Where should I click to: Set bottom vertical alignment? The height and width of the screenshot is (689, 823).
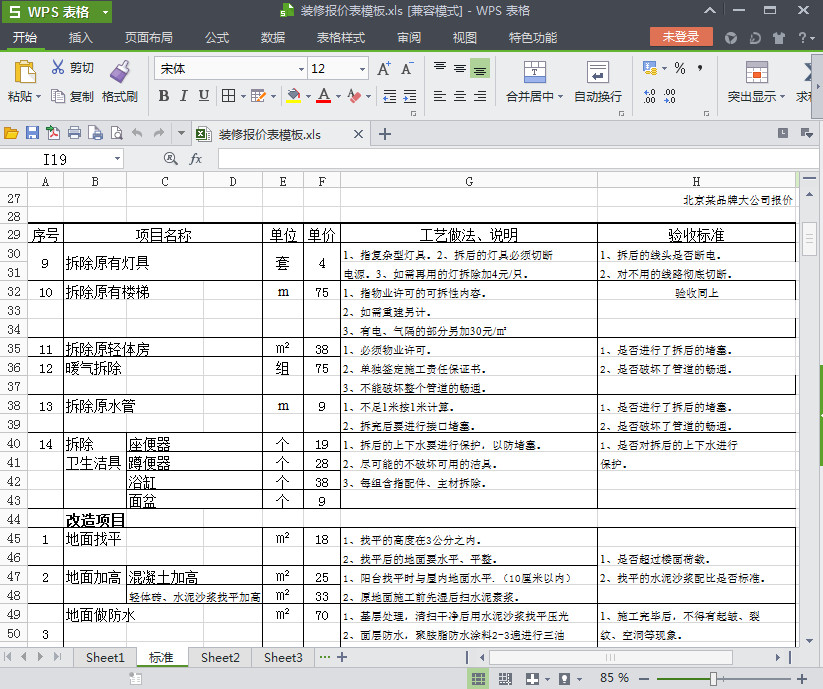coord(480,68)
